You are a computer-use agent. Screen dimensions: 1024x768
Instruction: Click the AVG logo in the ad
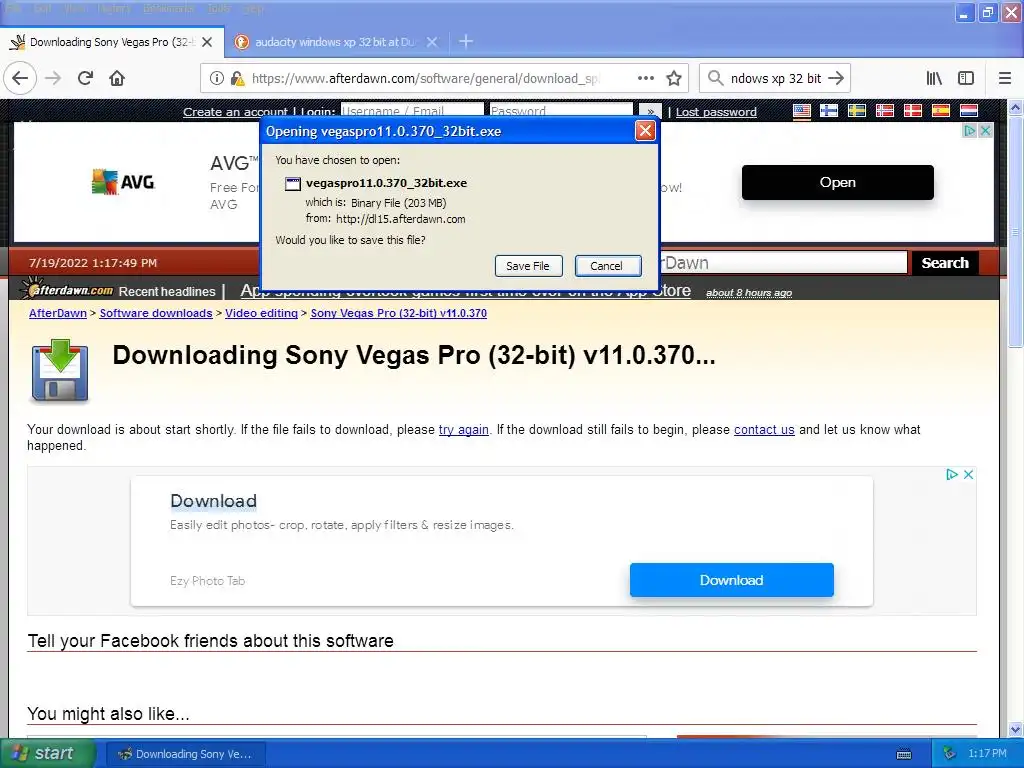coord(123,182)
